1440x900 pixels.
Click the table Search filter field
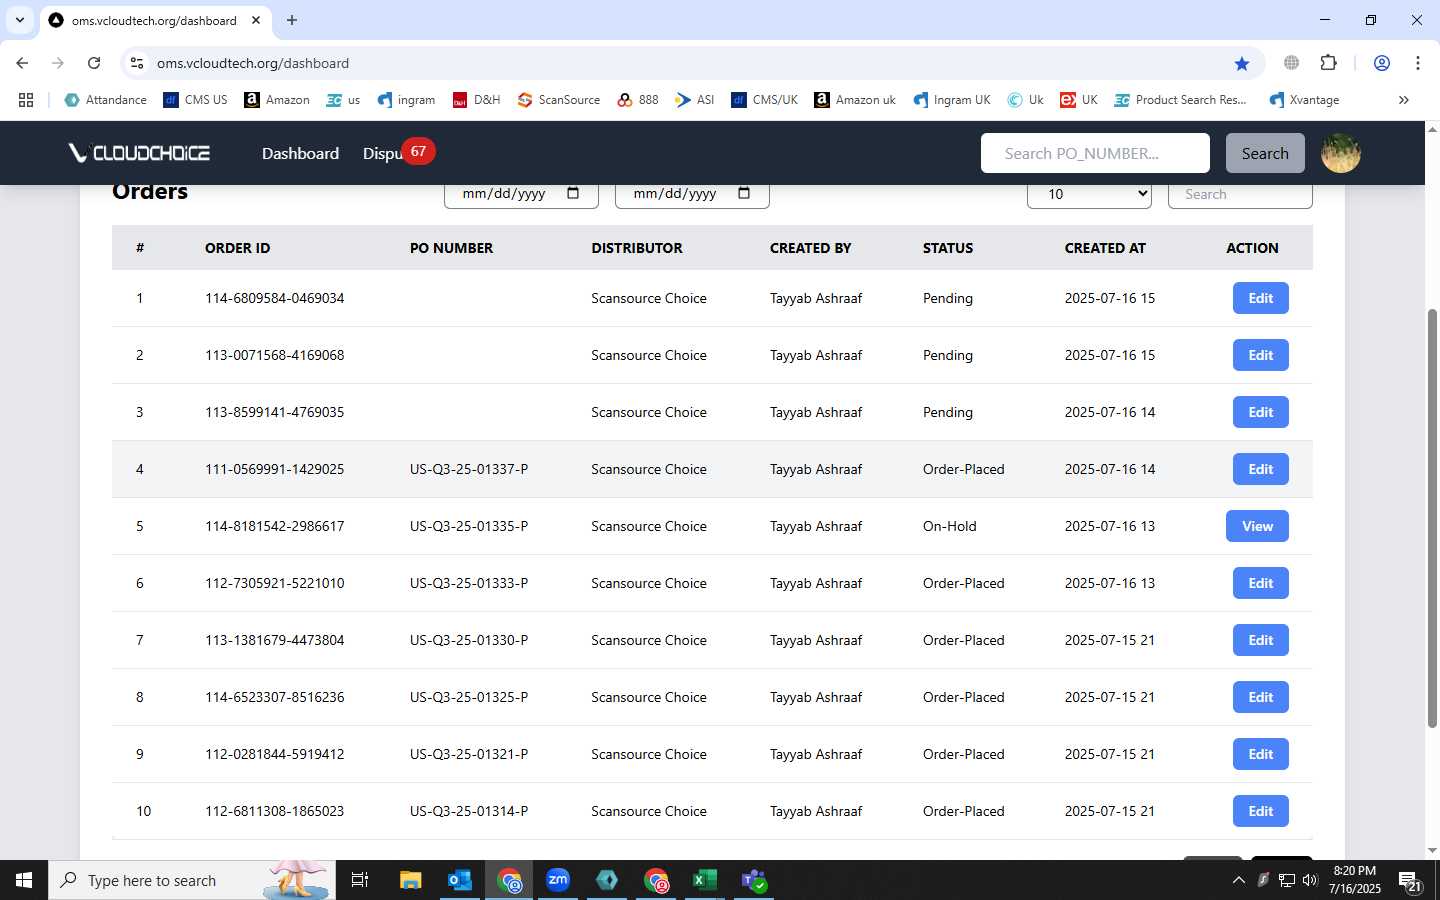(x=1240, y=194)
